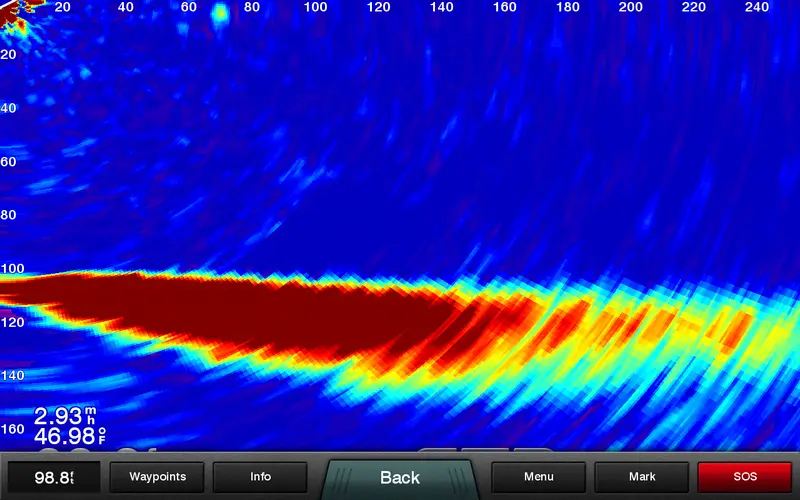
Task: Click the 20 mark on the top range scale
Action: point(62,7)
